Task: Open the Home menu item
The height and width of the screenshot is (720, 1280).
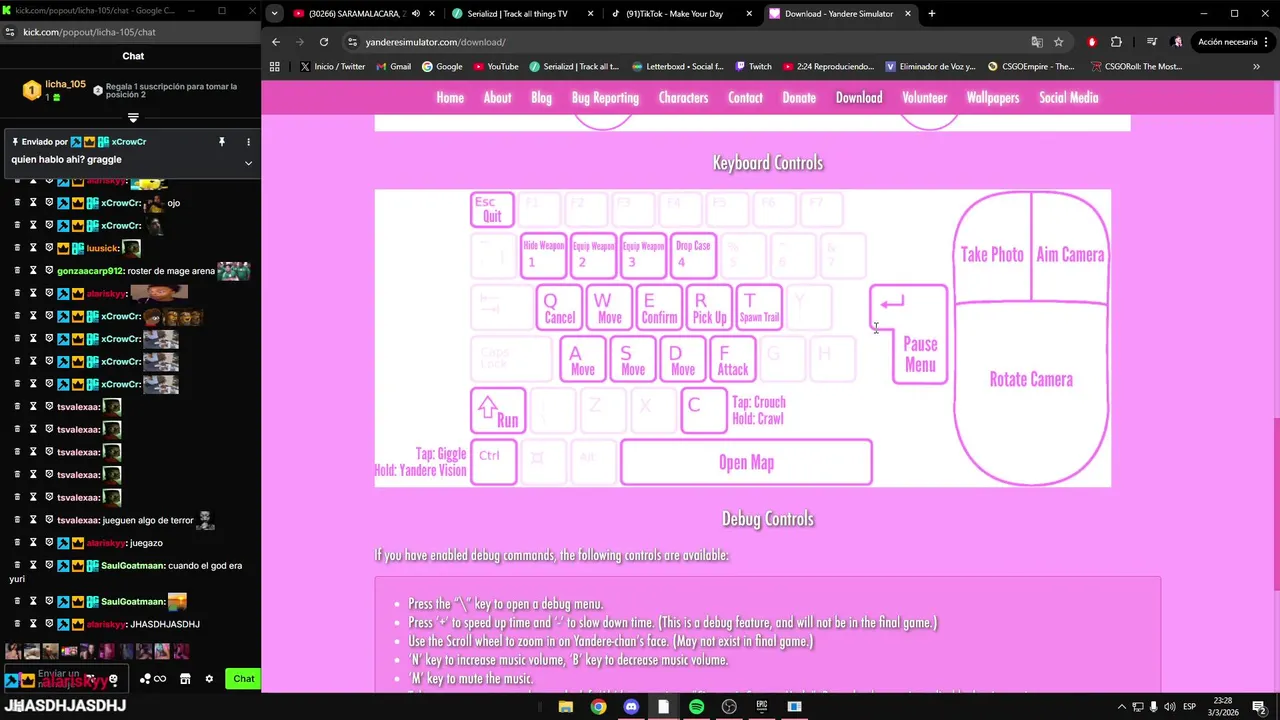Action: (x=450, y=98)
